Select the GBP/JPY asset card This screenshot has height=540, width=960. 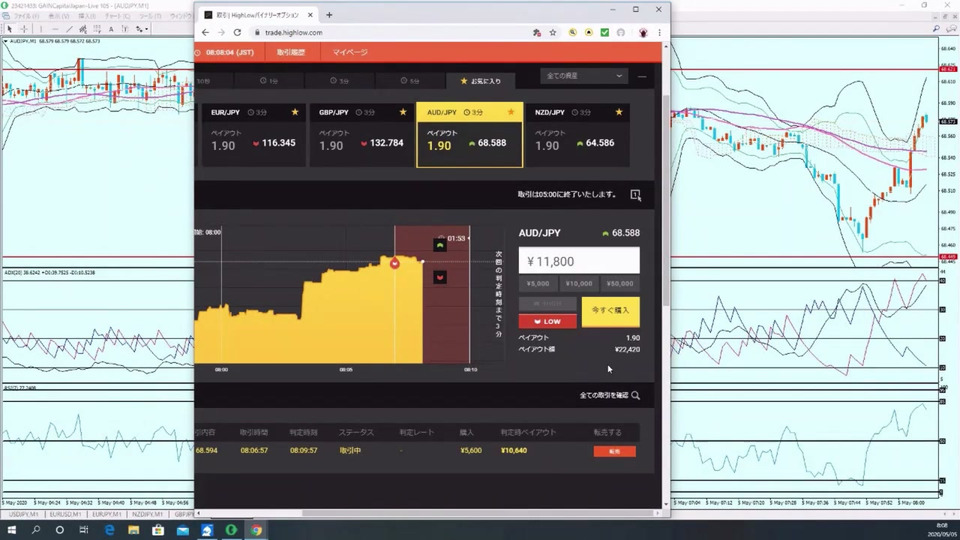point(361,135)
